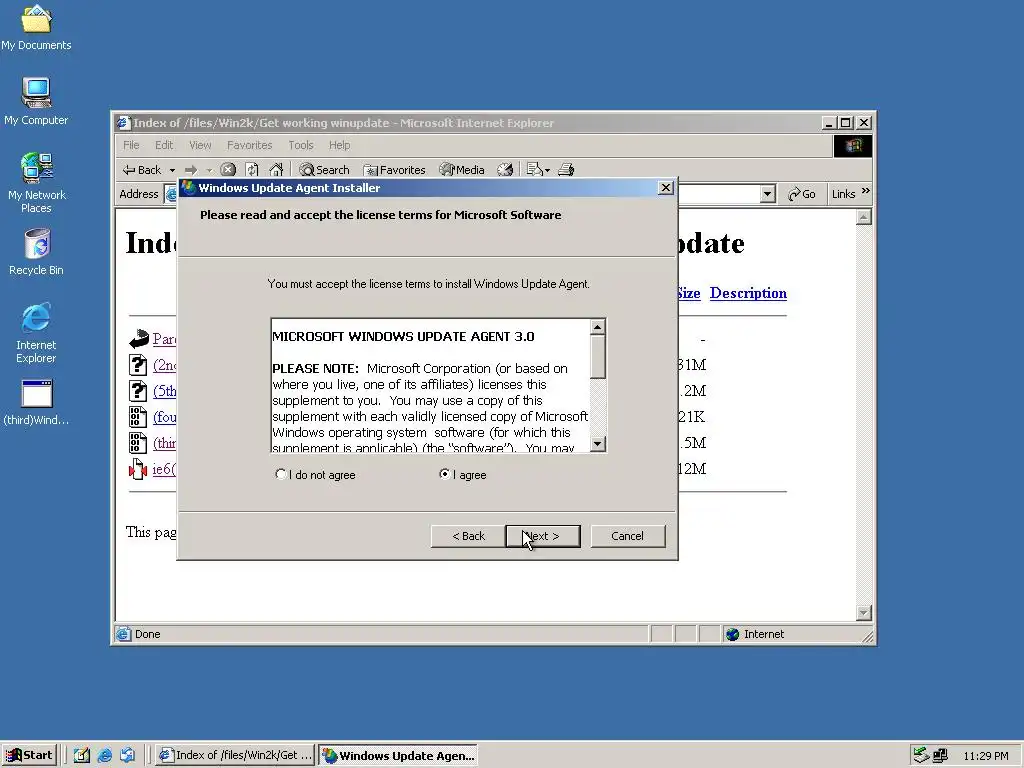Click IE page scrollbar up arrow
Screen dimensions: 1024x768
coord(863,217)
